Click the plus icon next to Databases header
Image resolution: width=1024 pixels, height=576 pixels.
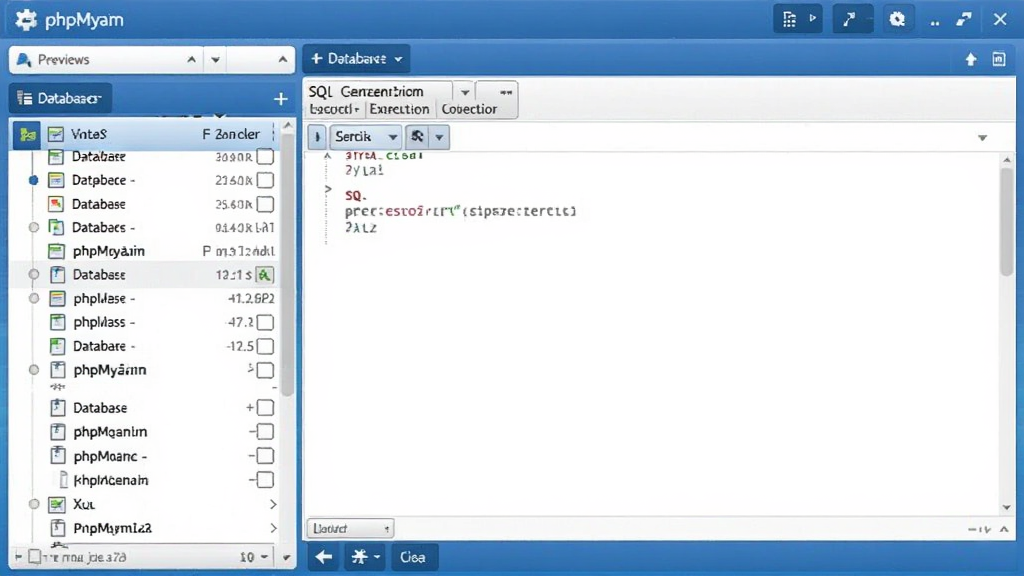(281, 99)
